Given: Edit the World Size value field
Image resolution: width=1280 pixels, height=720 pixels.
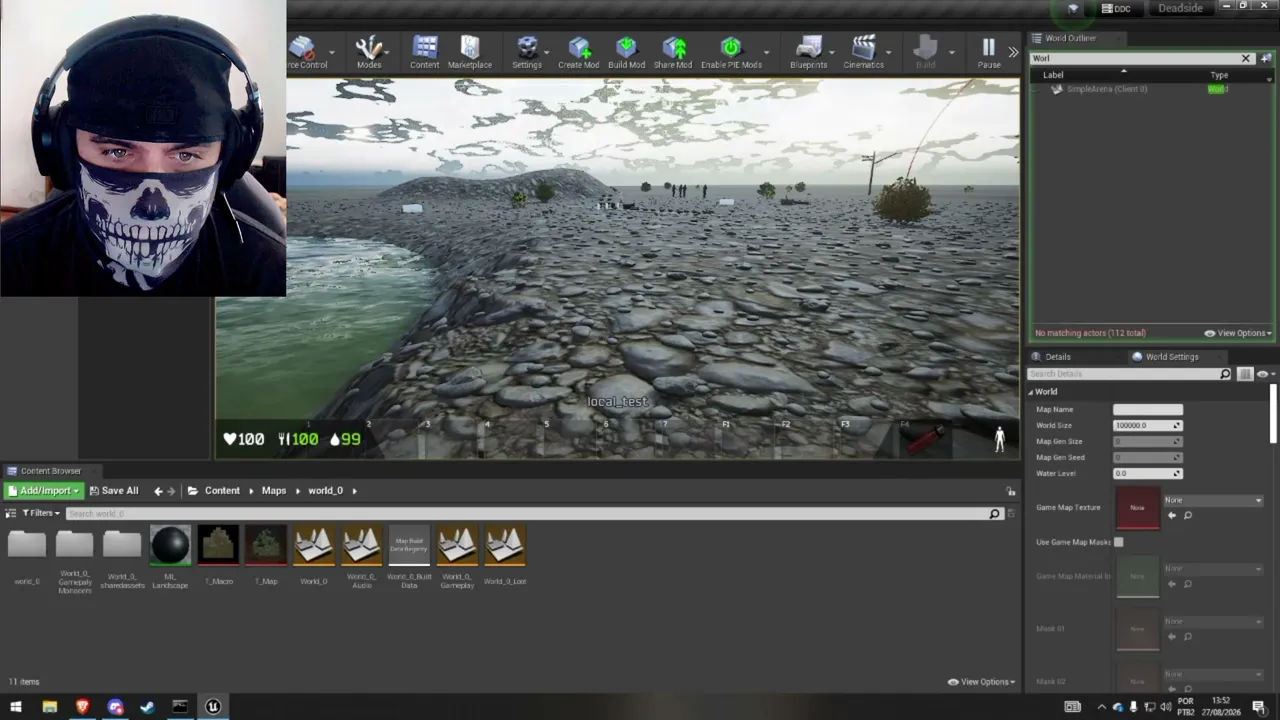Looking at the screenshot, I should [1148, 425].
